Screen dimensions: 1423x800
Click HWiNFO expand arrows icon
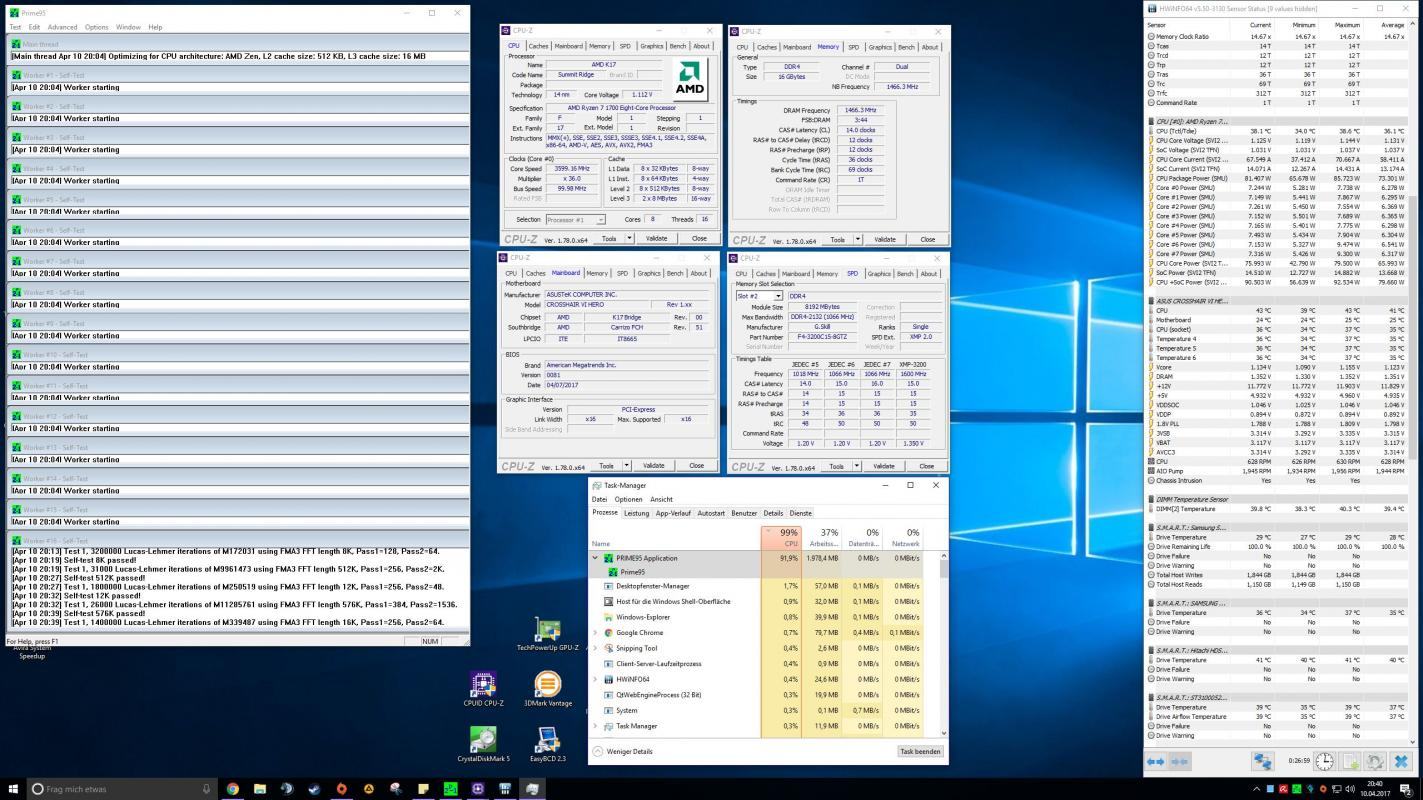[x=1155, y=762]
